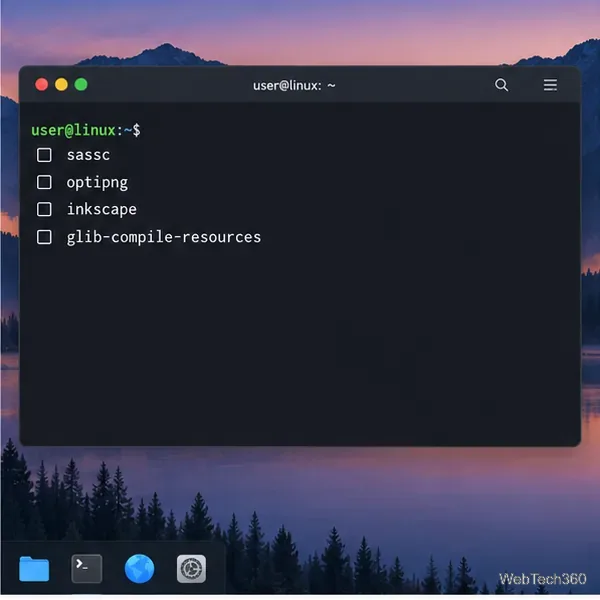600x600 pixels.
Task: Maximize the terminal with green button
Action: [x=81, y=84]
